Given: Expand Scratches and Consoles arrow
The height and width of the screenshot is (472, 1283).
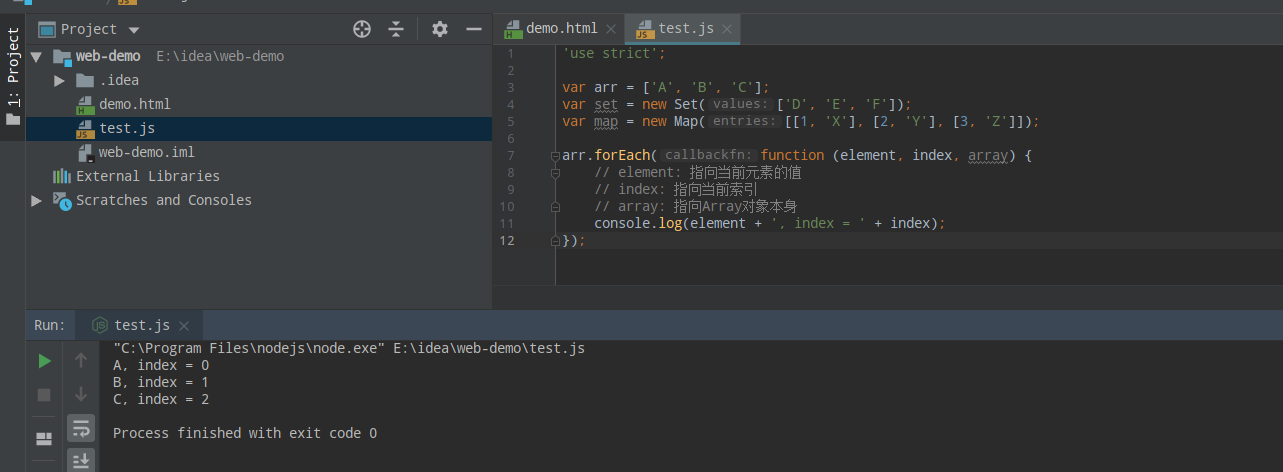Looking at the screenshot, I should point(37,200).
